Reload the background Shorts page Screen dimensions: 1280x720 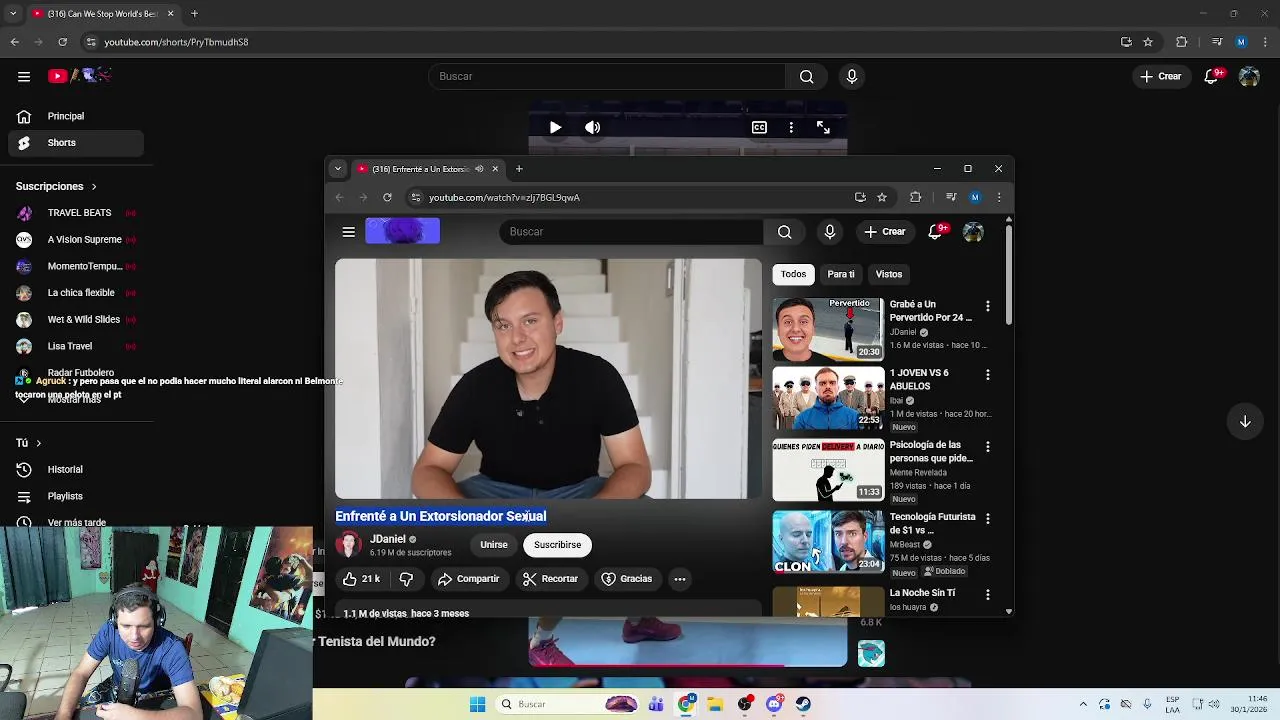click(62, 42)
